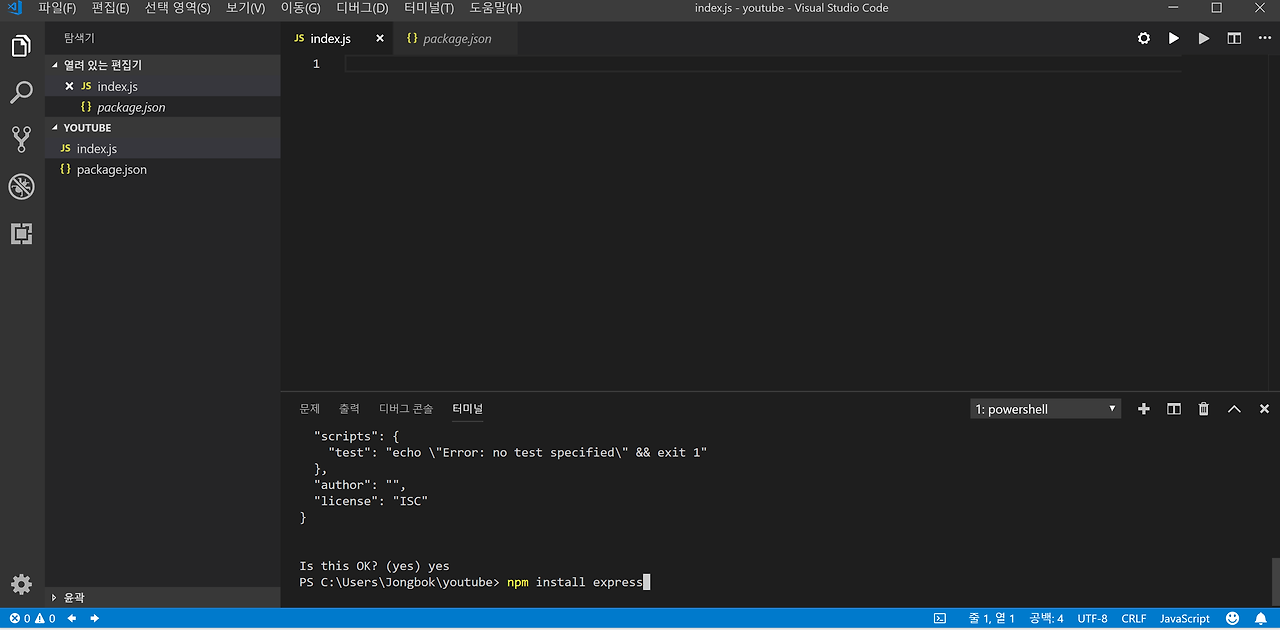The width and height of the screenshot is (1280, 630).
Task: Click the '"license": "ISC"' terminal line
Action: (x=371, y=501)
